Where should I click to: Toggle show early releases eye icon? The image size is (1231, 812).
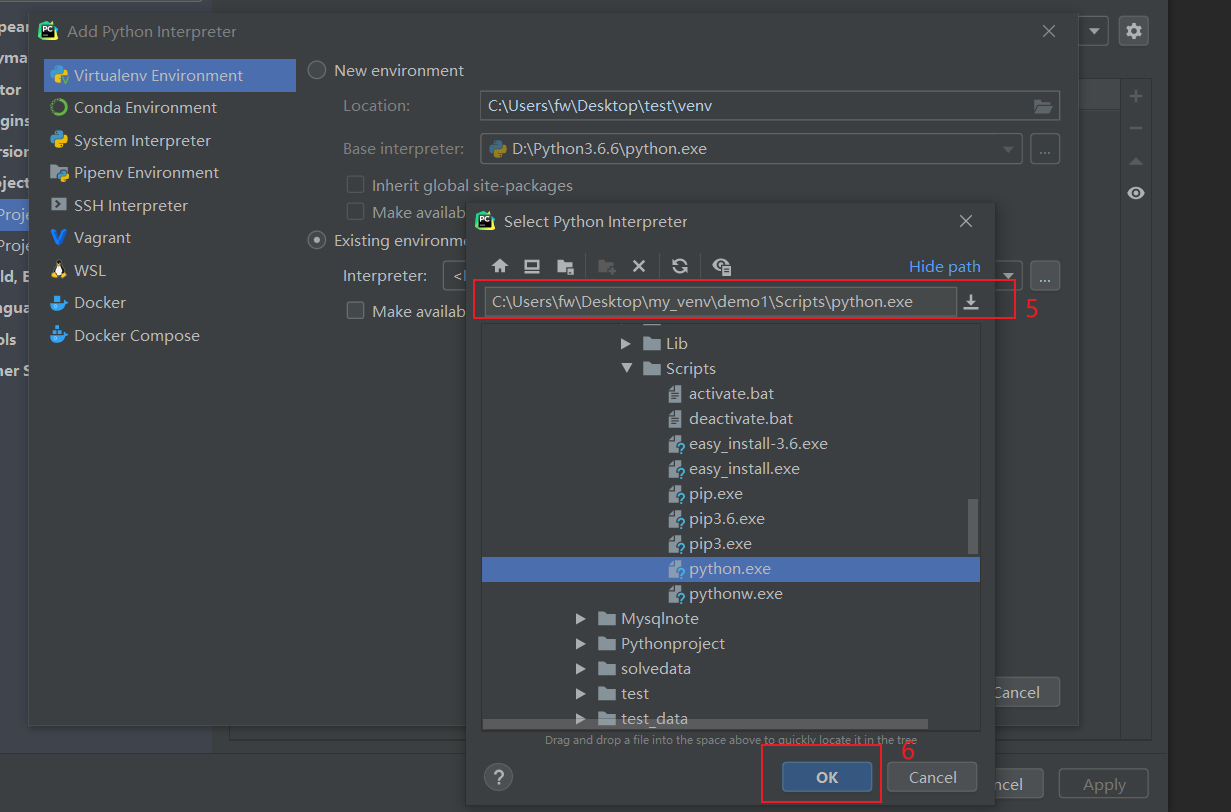(1135, 193)
